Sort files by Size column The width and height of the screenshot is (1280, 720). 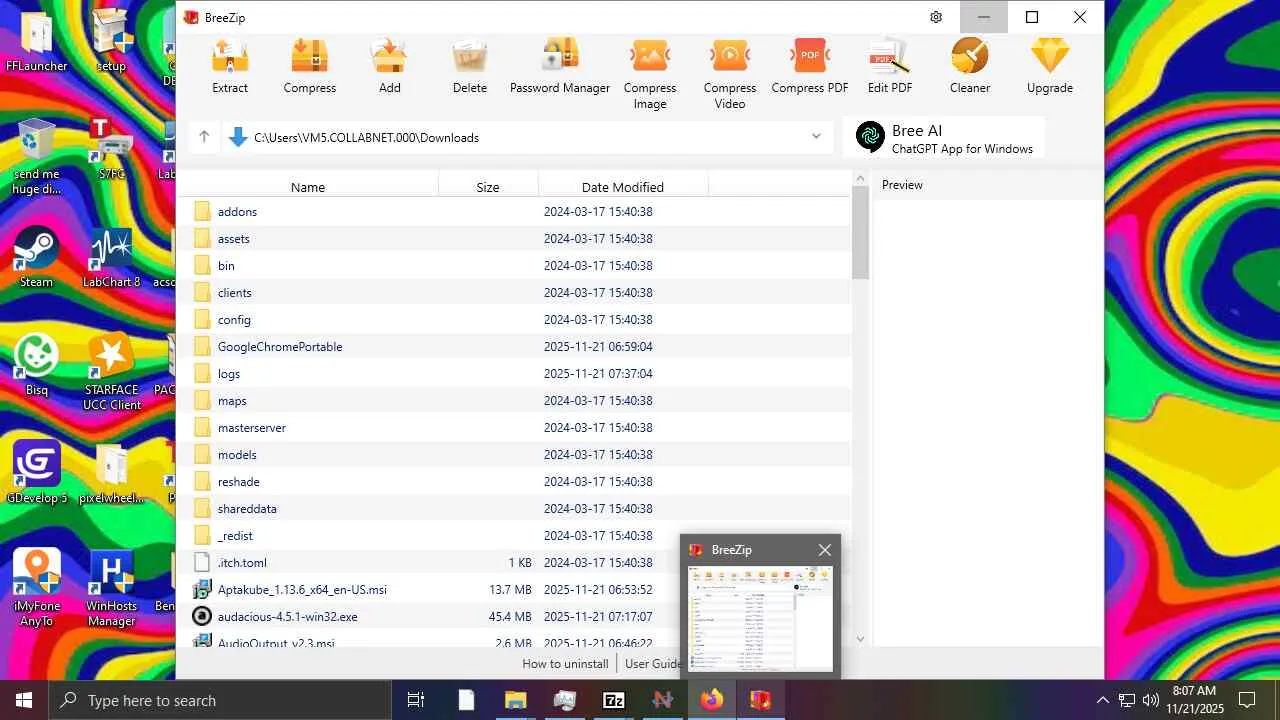488,187
